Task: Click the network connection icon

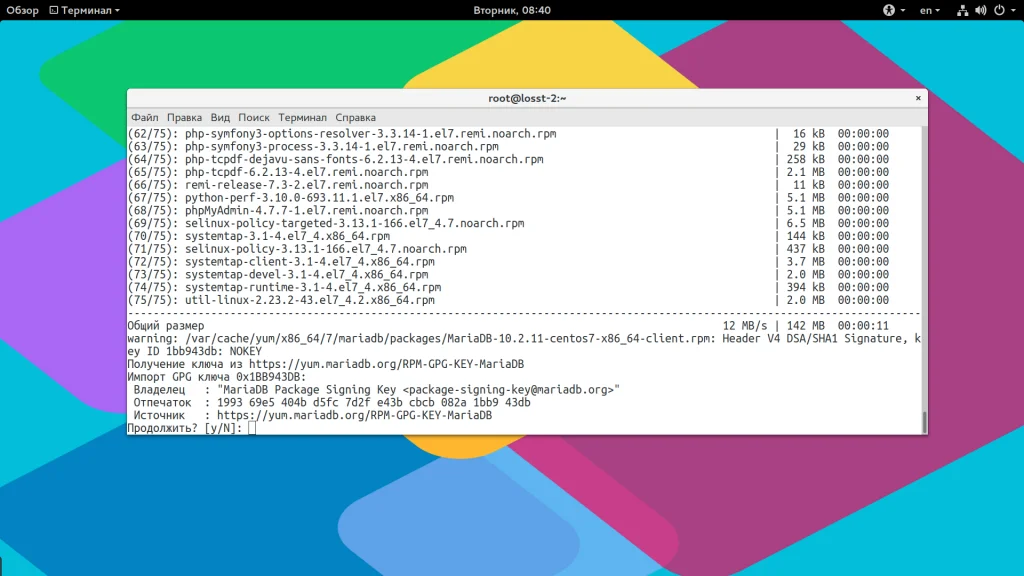Action: (x=963, y=10)
